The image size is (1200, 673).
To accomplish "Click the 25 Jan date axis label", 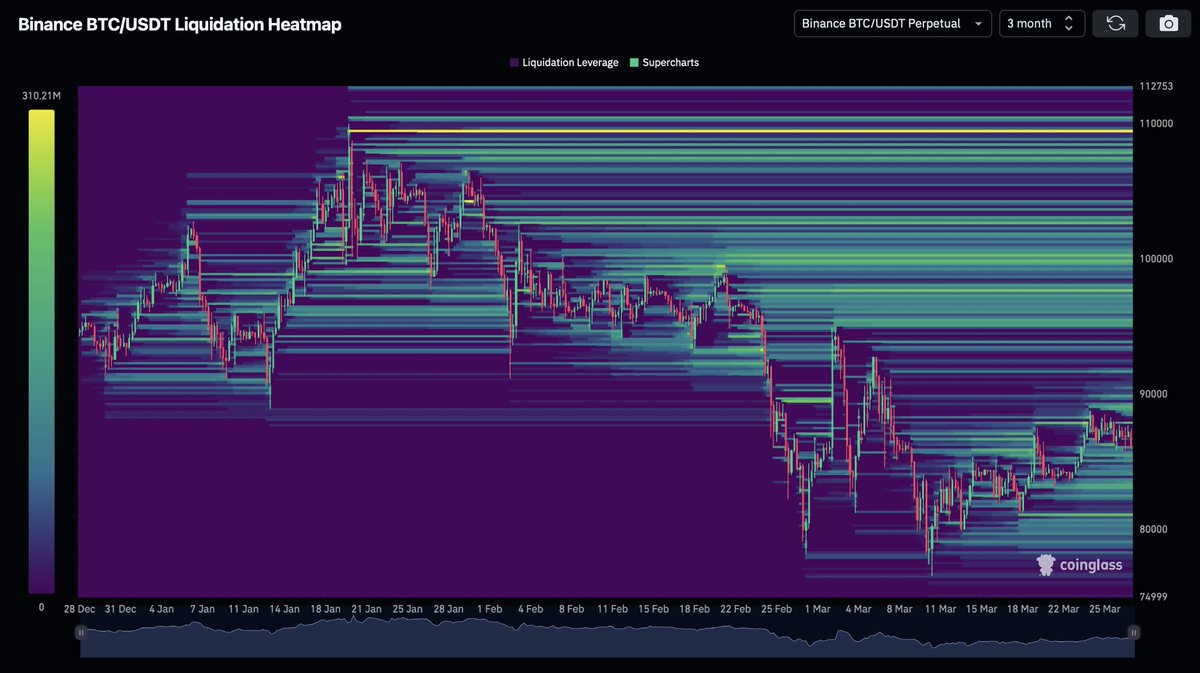I will point(407,608).
